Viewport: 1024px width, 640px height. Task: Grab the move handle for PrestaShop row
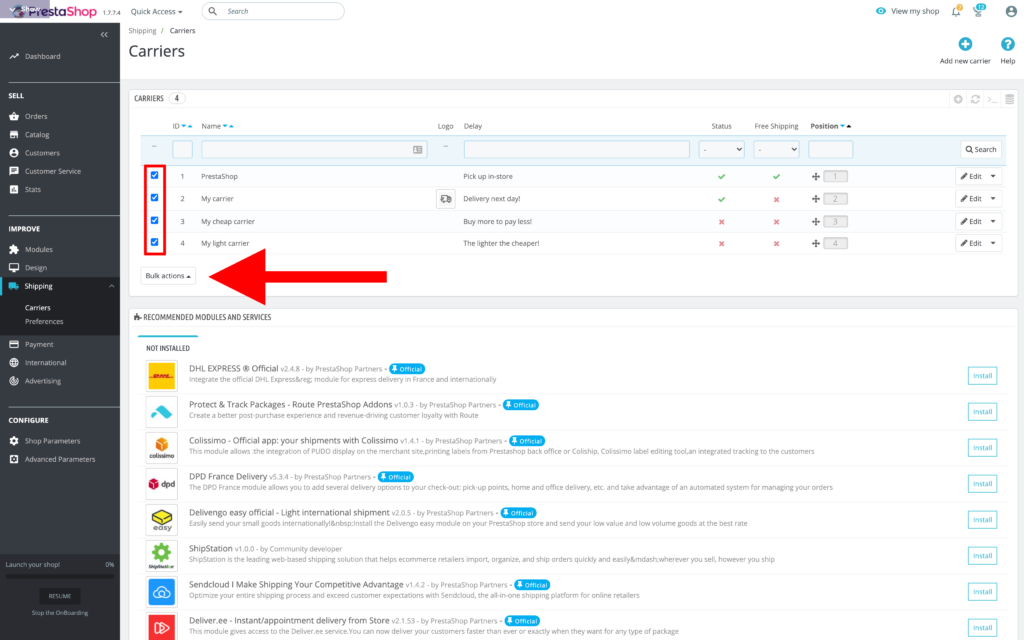816,176
